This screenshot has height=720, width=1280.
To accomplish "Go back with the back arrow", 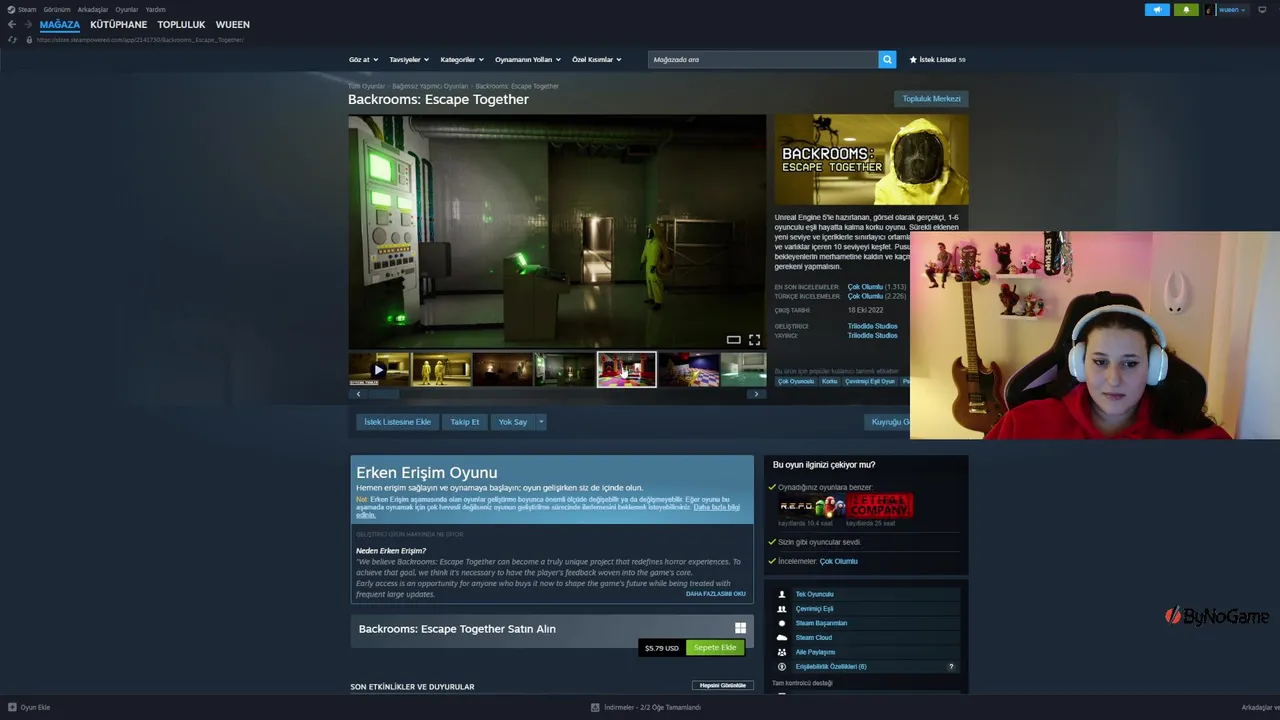I will click(x=12, y=24).
